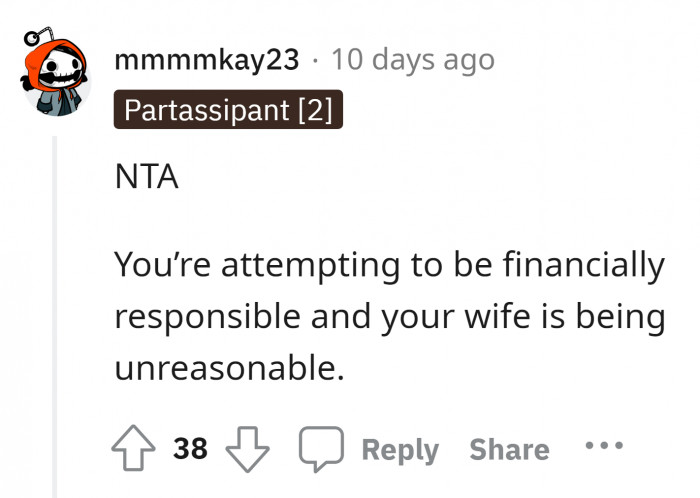This screenshot has width=700, height=498.
Task: Click the dot separator after the username
Action: tap(315, 59)
